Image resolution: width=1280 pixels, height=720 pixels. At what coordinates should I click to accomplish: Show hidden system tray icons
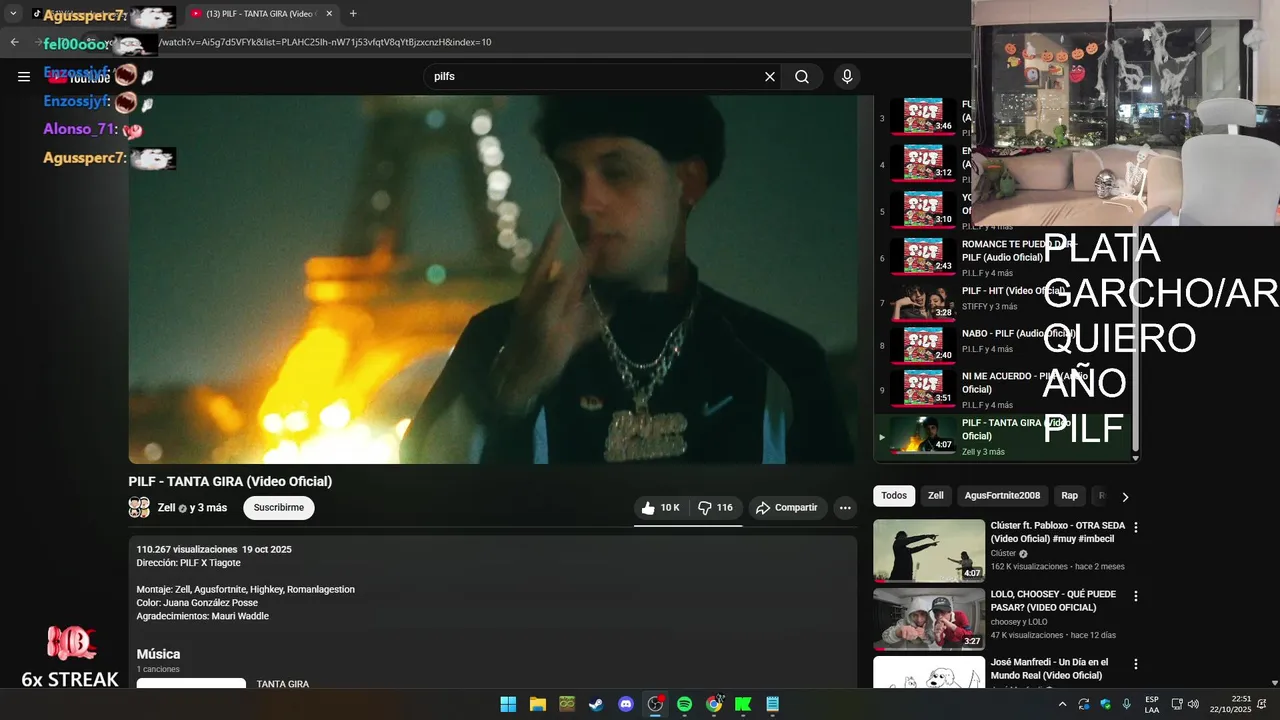click(1062, 704)
